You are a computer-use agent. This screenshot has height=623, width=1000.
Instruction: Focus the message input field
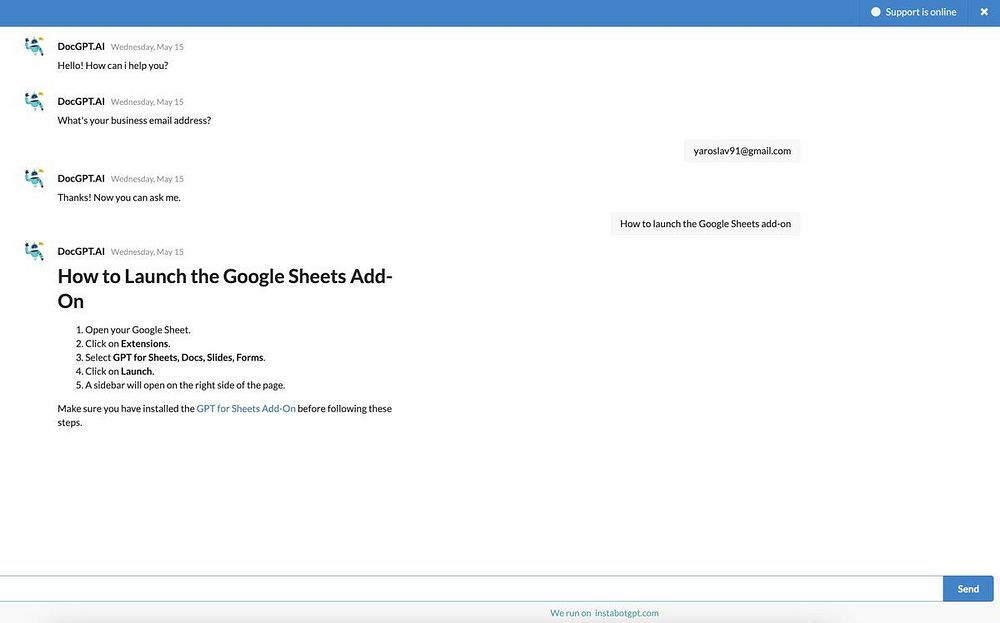(x=471, y=589)
